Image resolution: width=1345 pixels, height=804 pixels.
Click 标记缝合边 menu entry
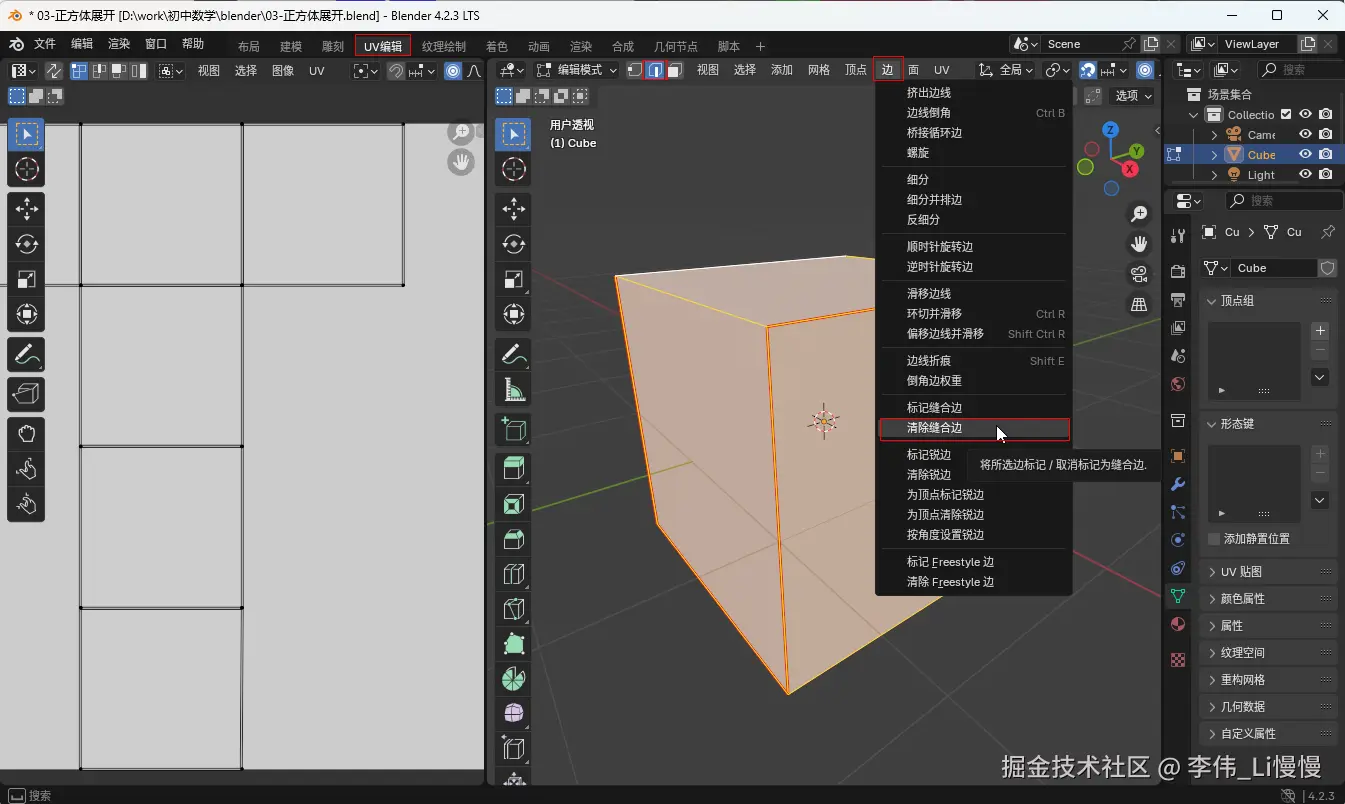point(934,408)
